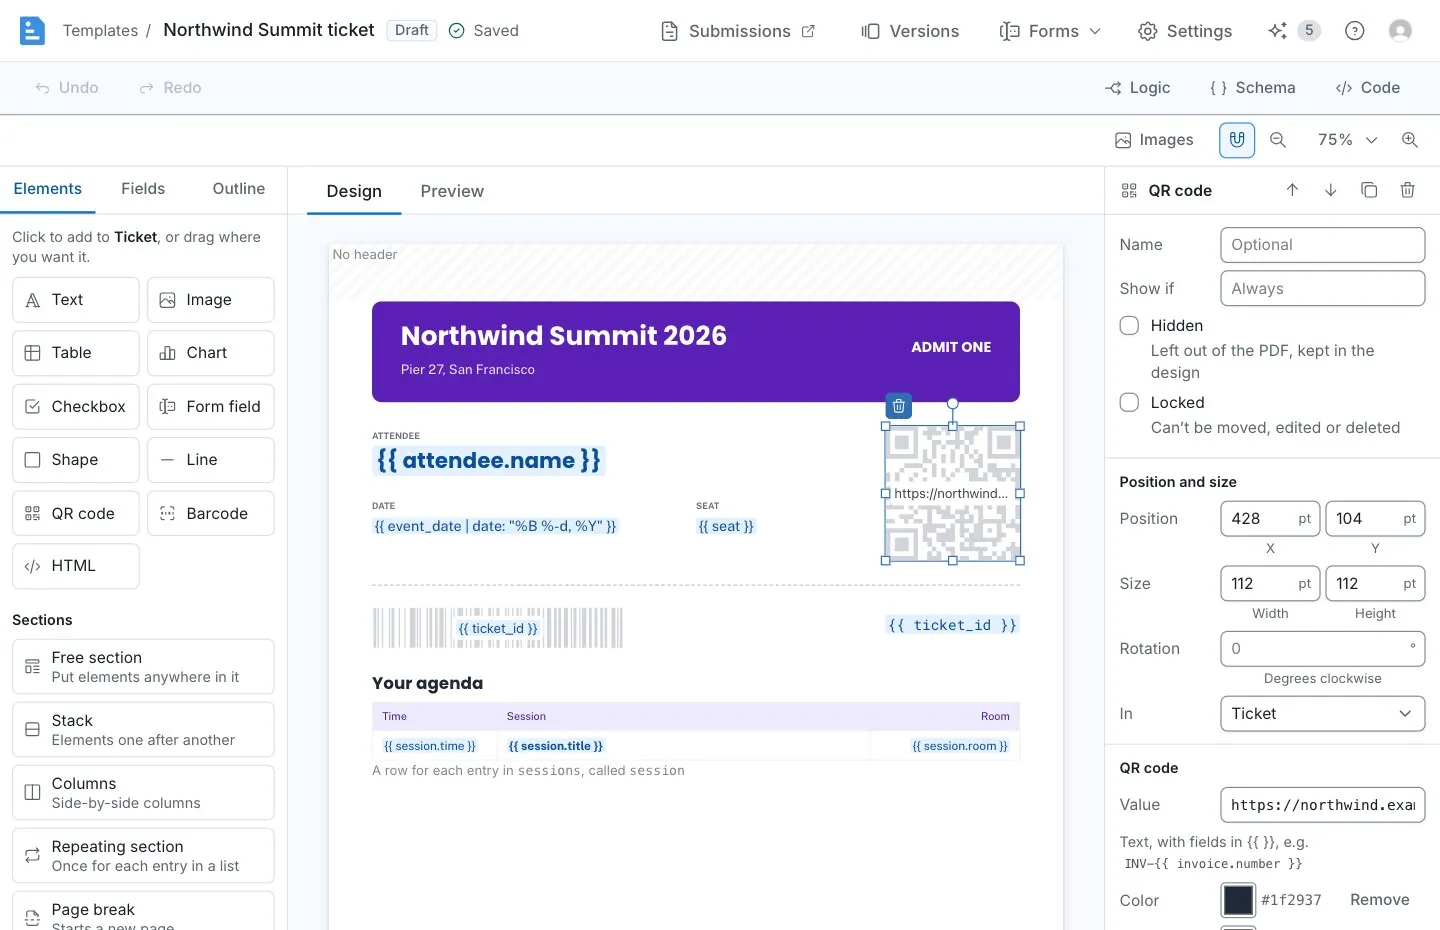
Task: Move QR code element down
Action: 1331,190
